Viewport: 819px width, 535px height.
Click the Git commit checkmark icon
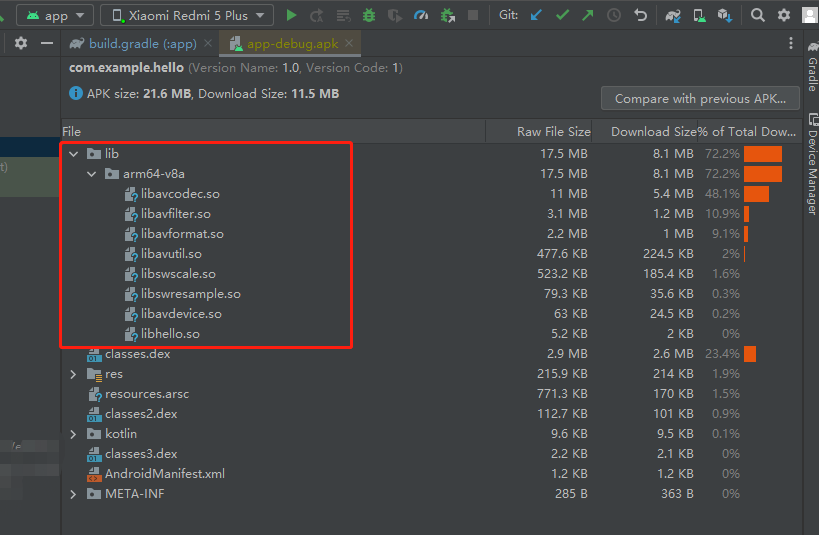(x=562, y=15)
